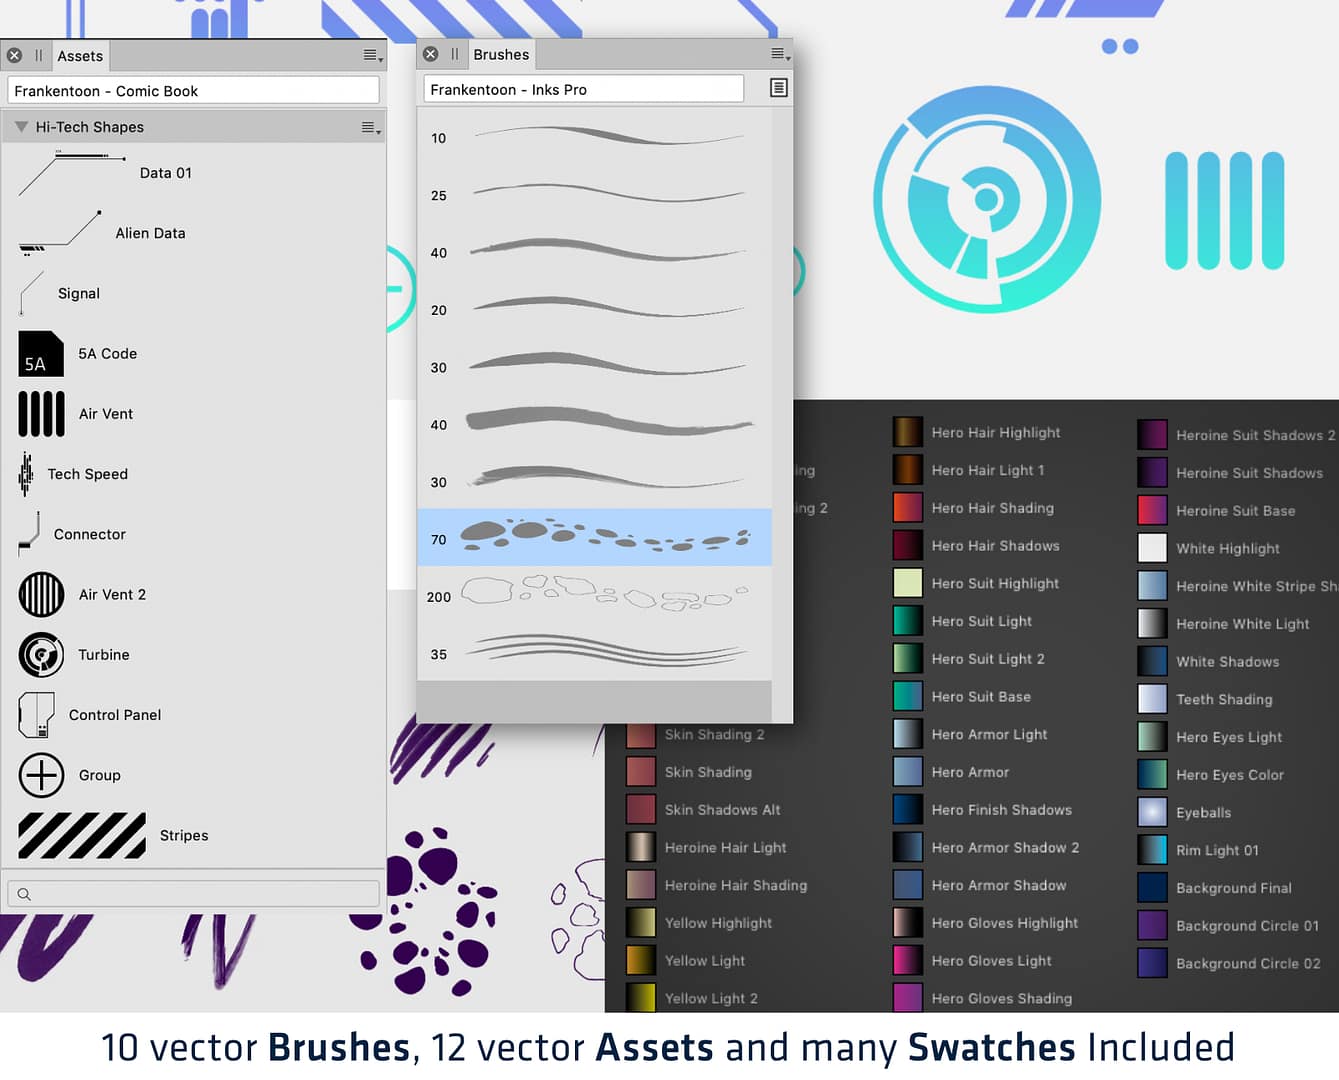Click the Hero Suit Base color swatch
The height and width of the screenshot is (1080, 1339).
[906, 696]
